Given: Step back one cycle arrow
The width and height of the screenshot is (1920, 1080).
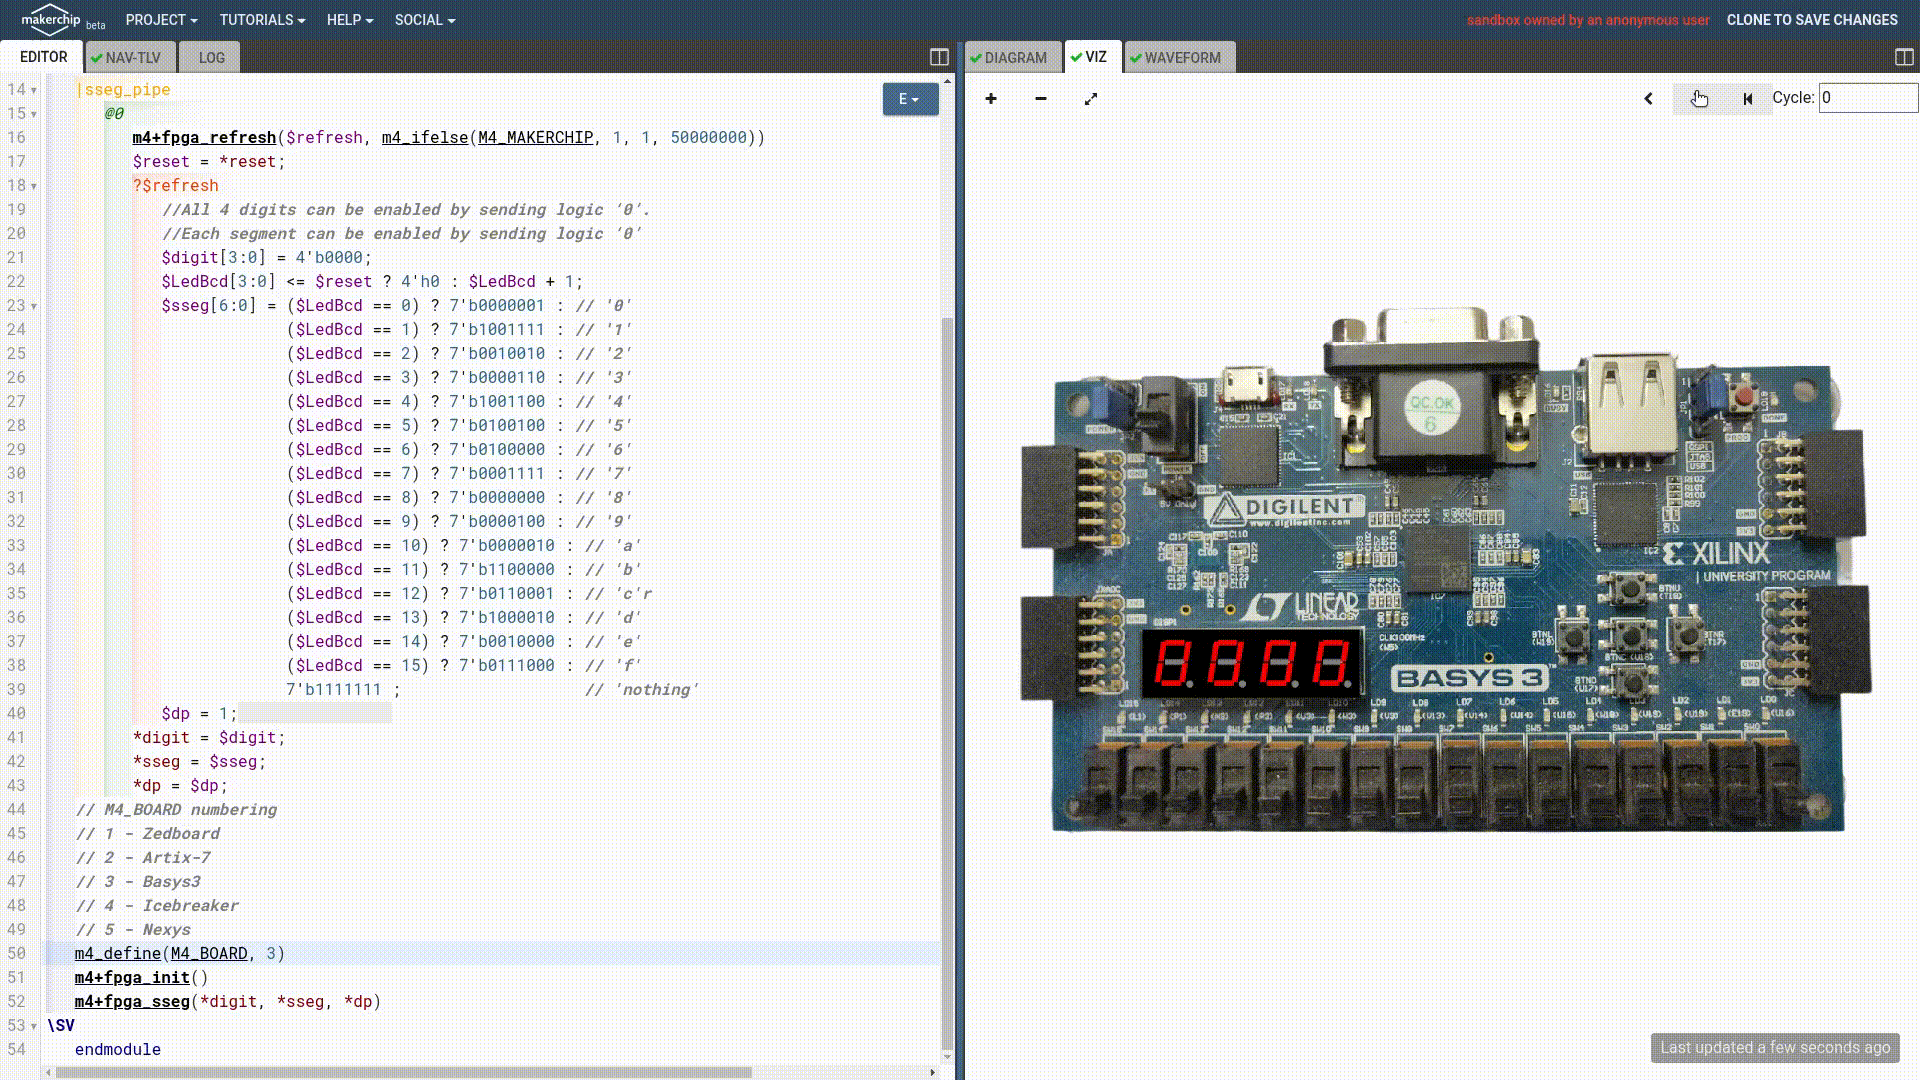Looking at the screenshot, I should [x=1648, y=98].
